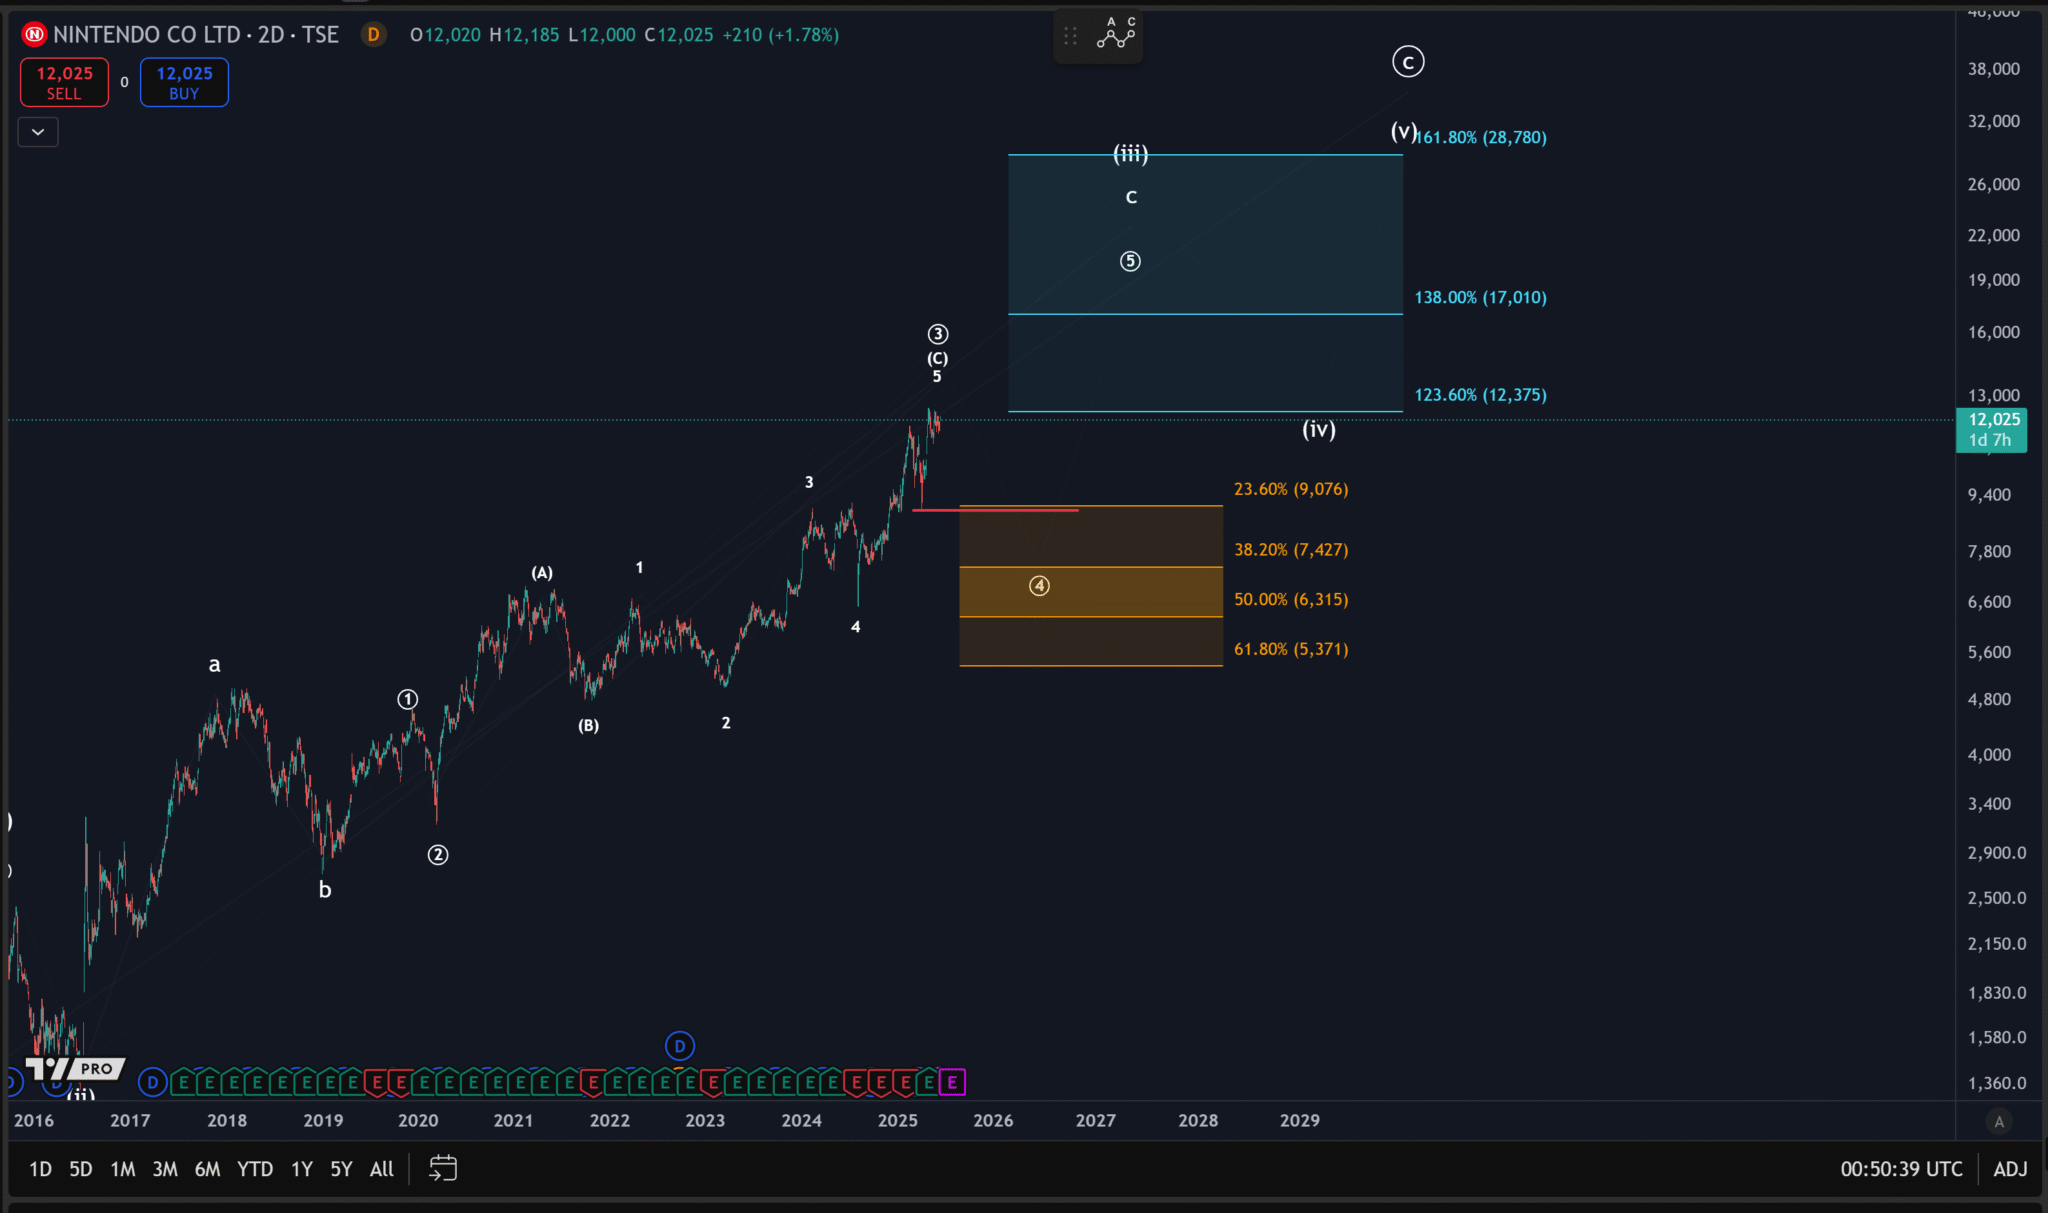Screen dimensions: 2048x1213
Task: Select the (C) wave label
Action: (937, 358)
